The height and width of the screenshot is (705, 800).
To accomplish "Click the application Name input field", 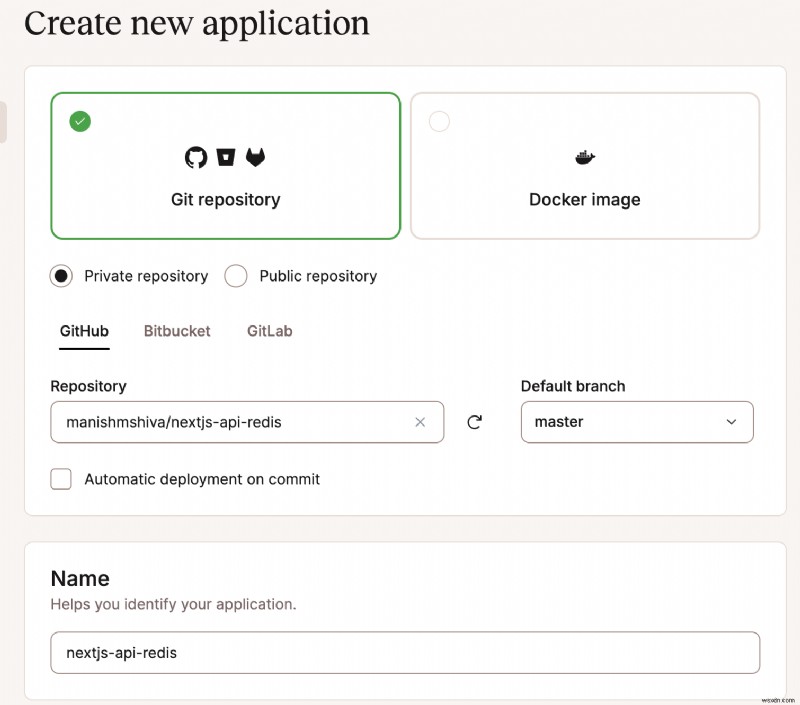I will point(405,652).
